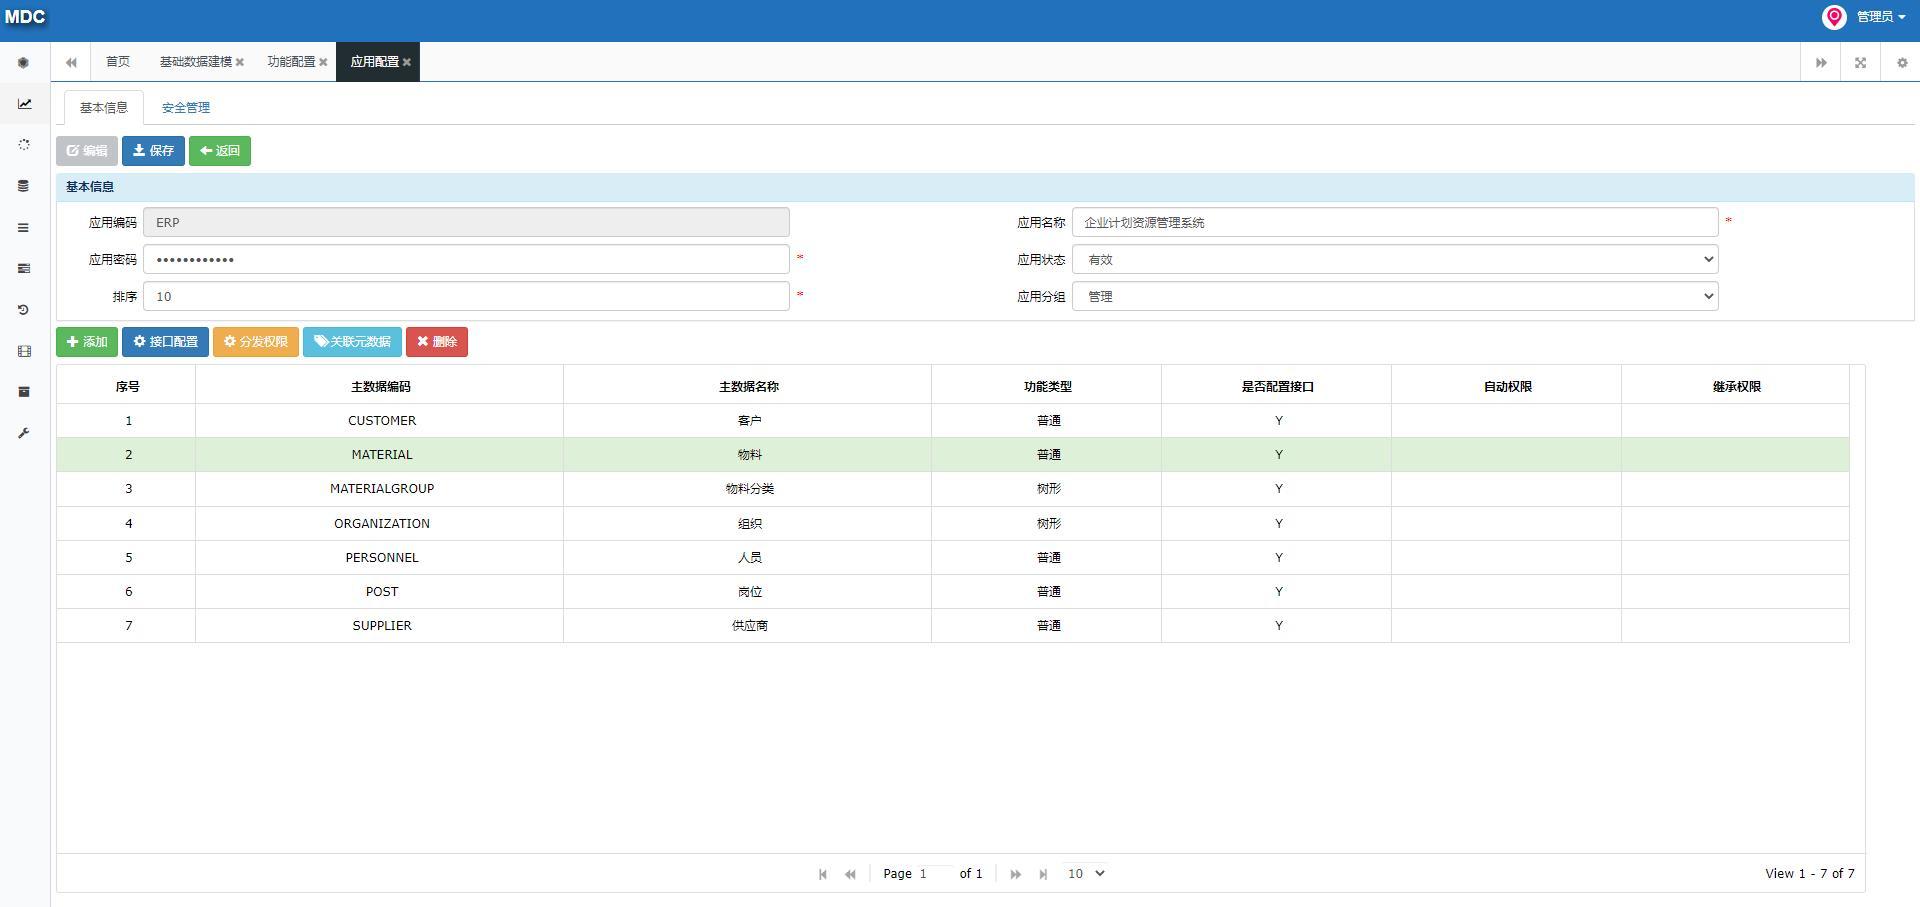Image resolution: width=1920 pixels, height=907 pixels.
Task: Focus the 应用密码 password field
Action: click(x=466, y=259)
